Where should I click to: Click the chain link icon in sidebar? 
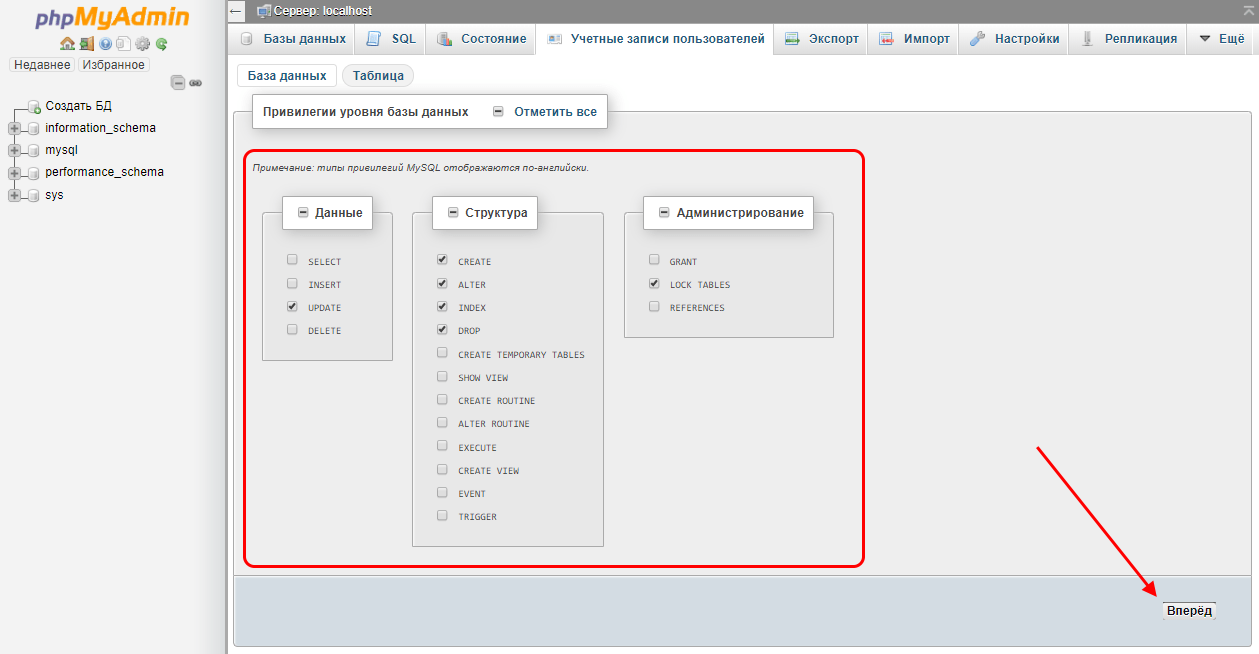click(x=196, y=83)
